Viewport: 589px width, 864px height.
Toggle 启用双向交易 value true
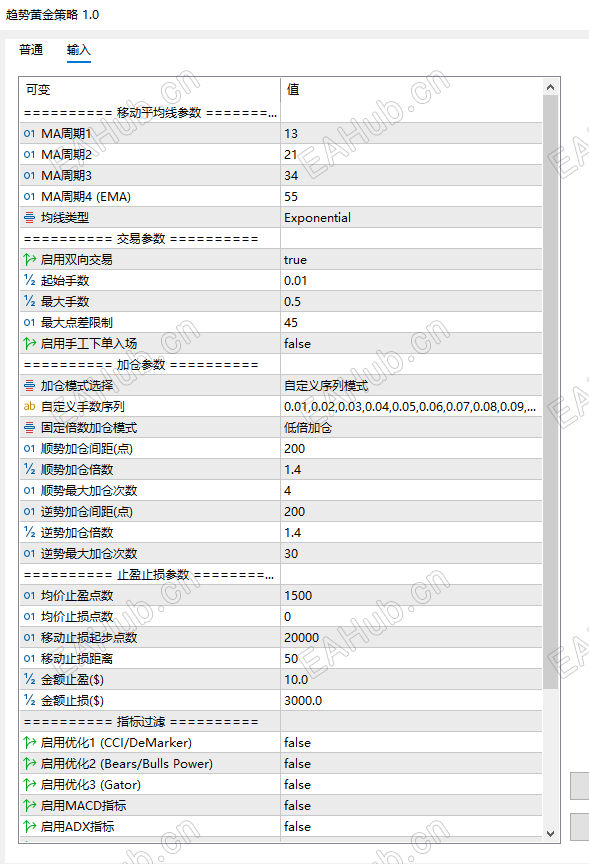coord(411,260)
